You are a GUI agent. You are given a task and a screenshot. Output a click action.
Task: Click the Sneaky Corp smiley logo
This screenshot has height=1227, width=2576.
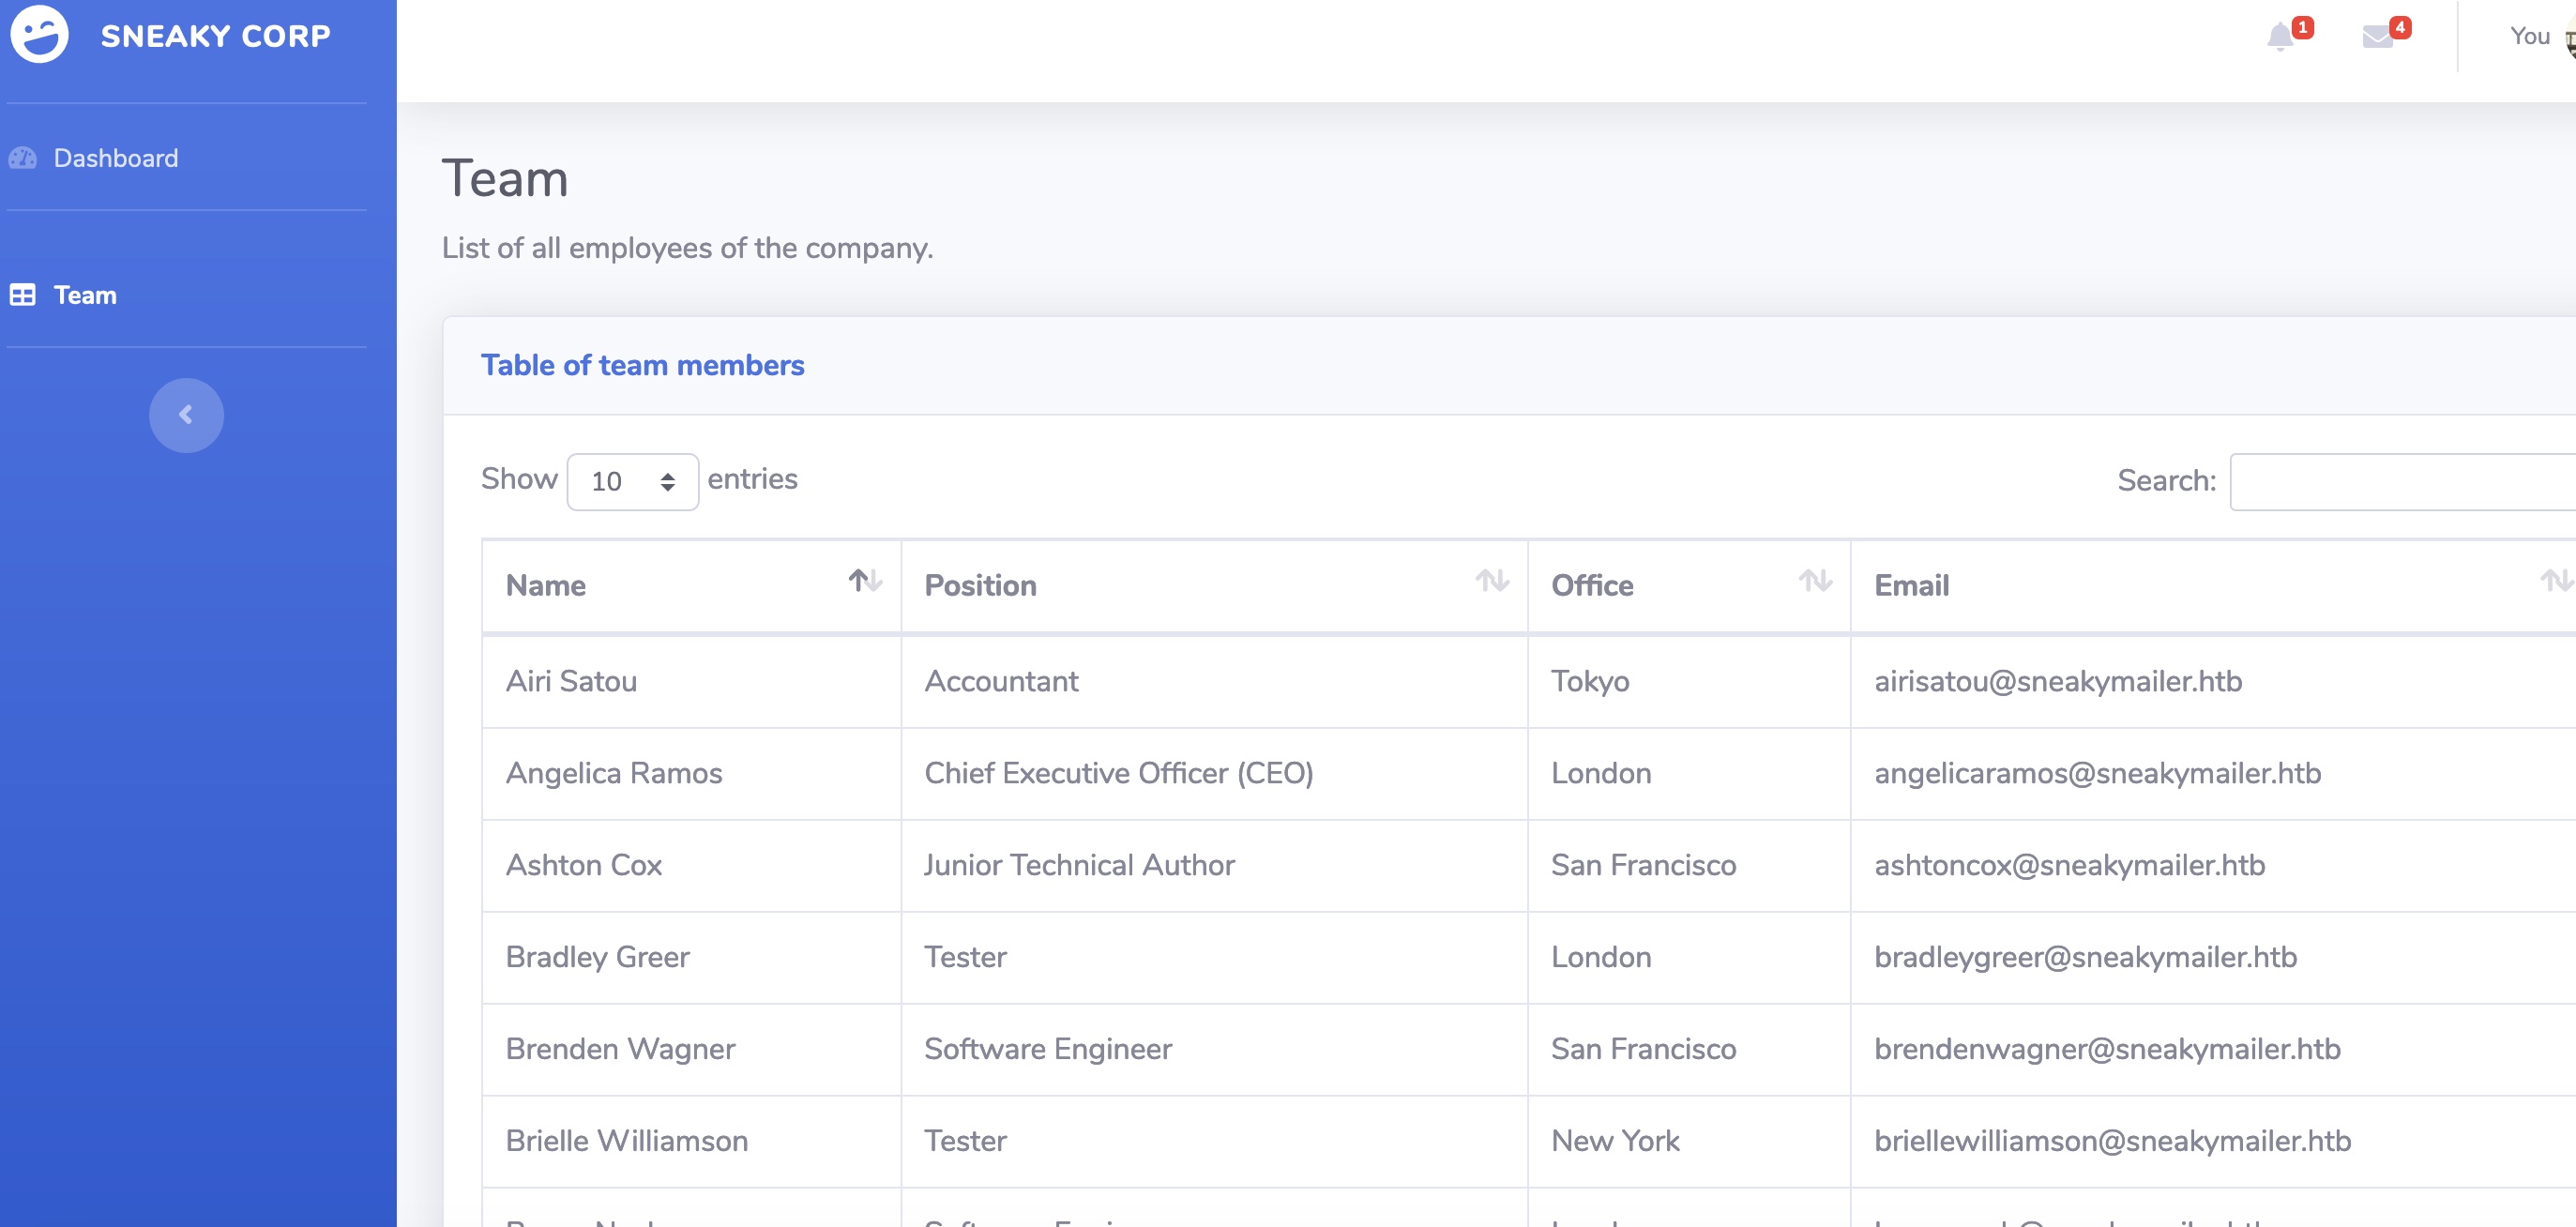[x=39, y=35]
